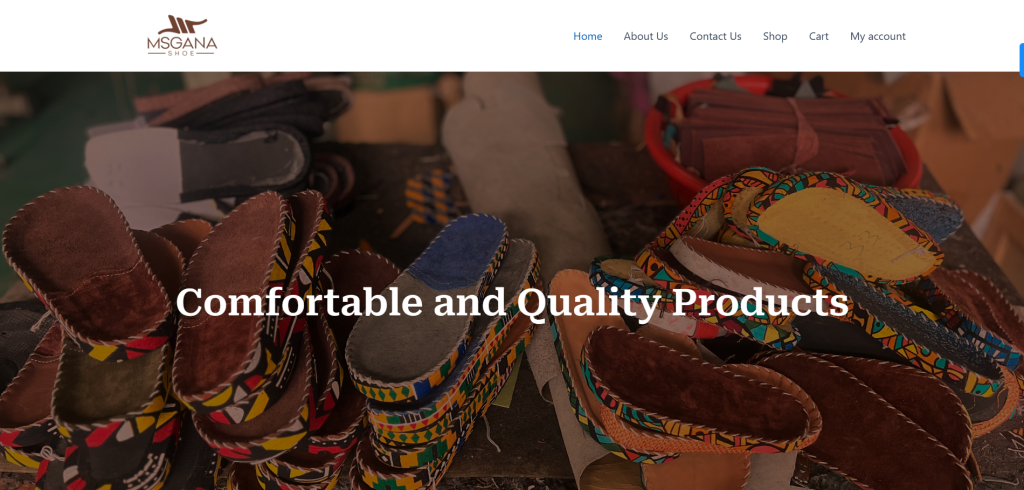Open the About Us page
The height and width of the screenshot is (490, 1024).
646,36
